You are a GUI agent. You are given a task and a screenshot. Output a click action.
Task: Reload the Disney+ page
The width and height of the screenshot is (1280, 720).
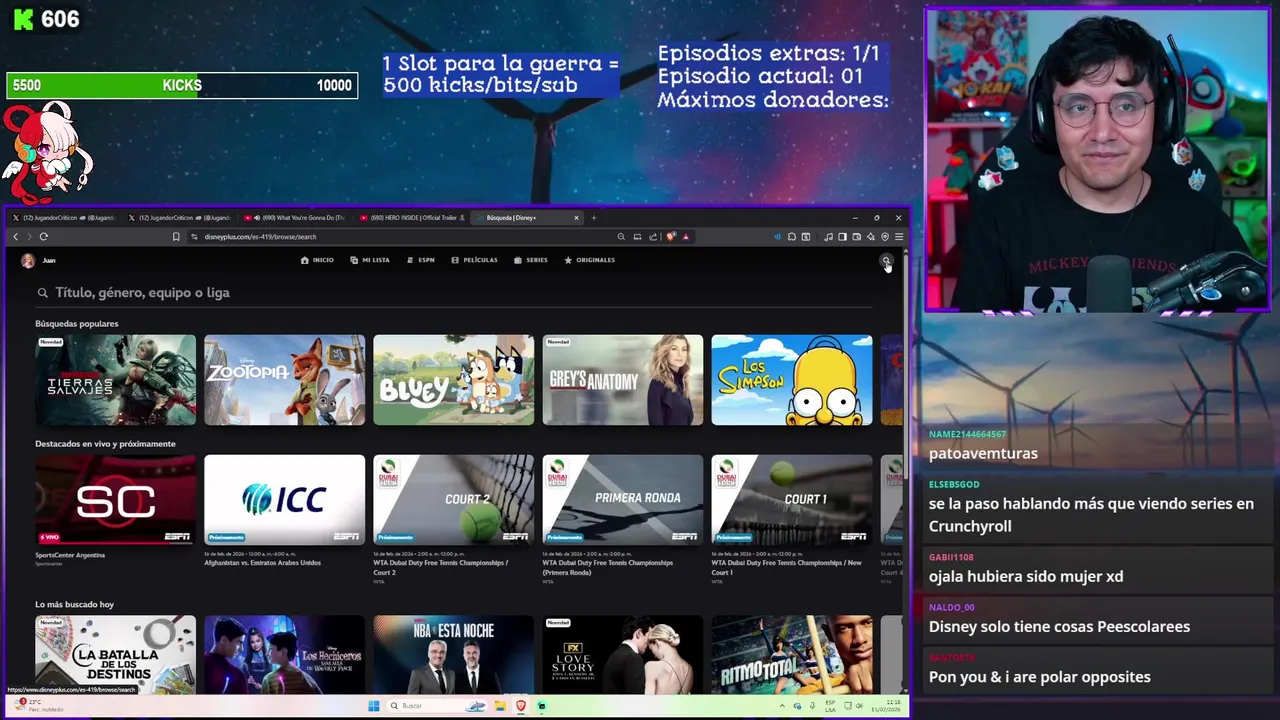point(44,237)
